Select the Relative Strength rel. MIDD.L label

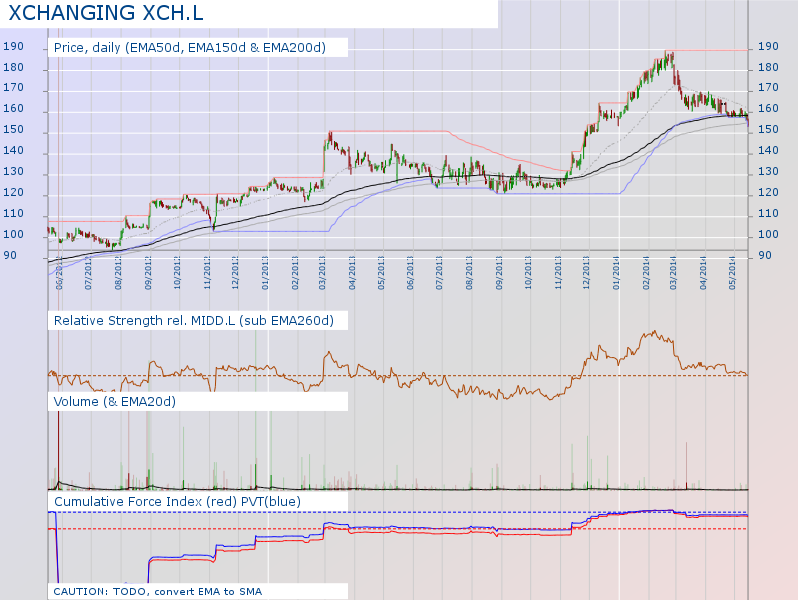194,321
